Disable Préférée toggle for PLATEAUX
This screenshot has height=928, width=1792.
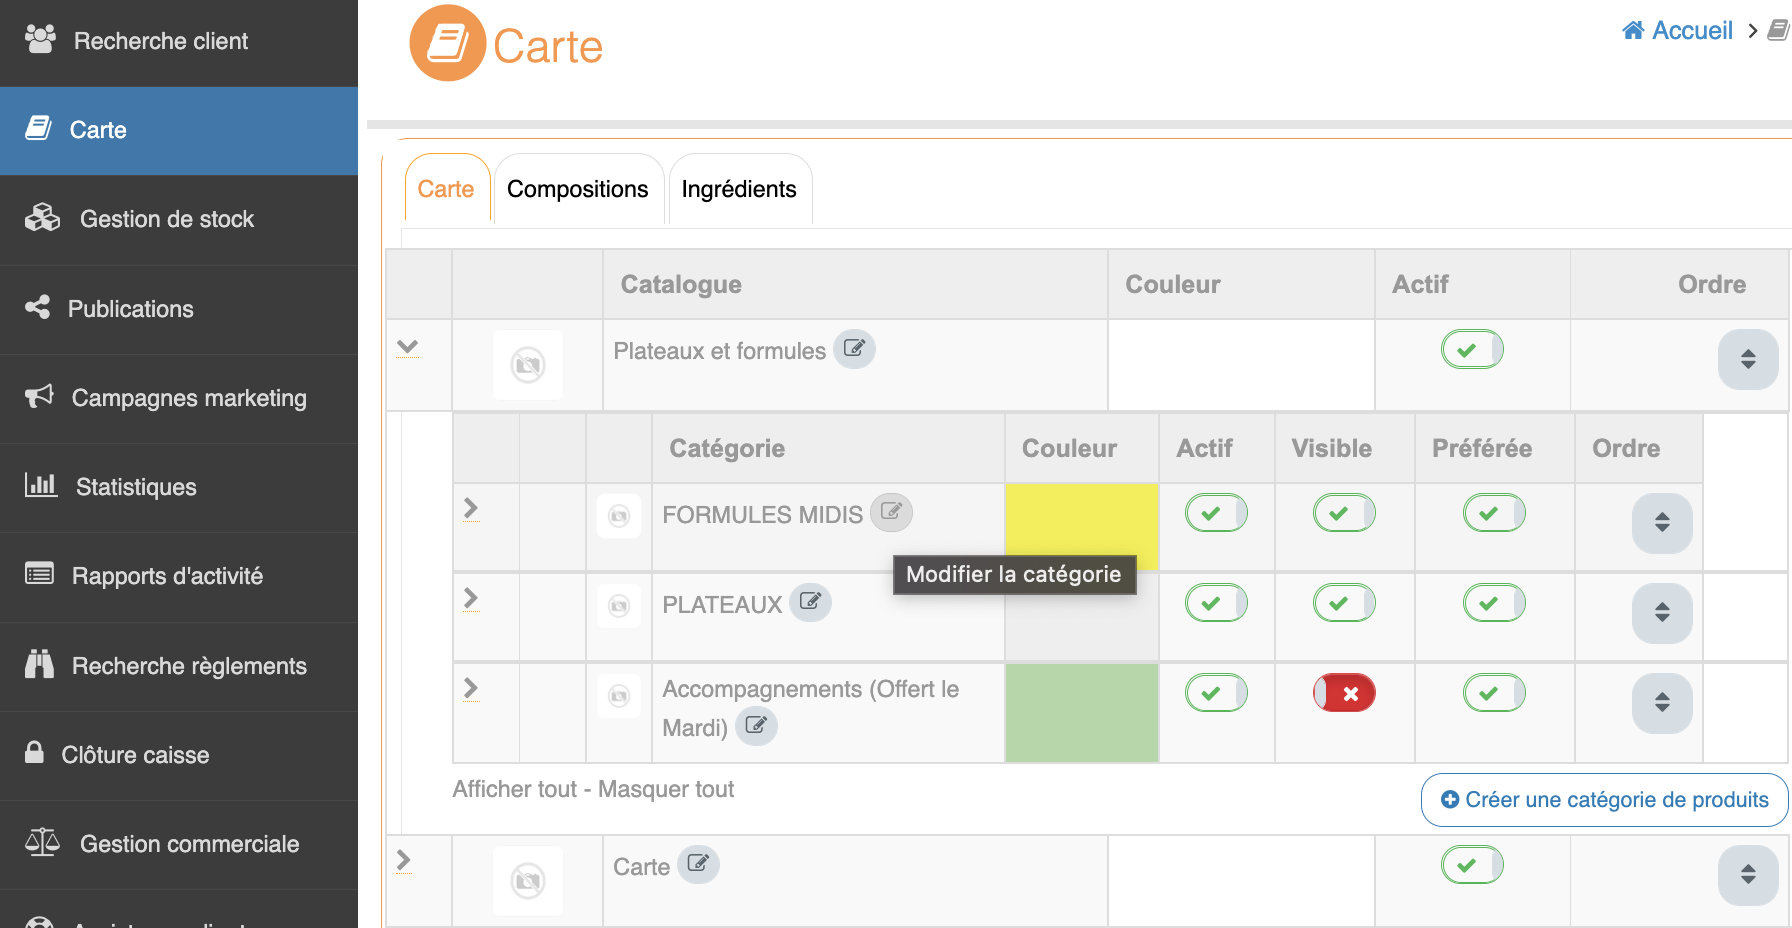1493,603
